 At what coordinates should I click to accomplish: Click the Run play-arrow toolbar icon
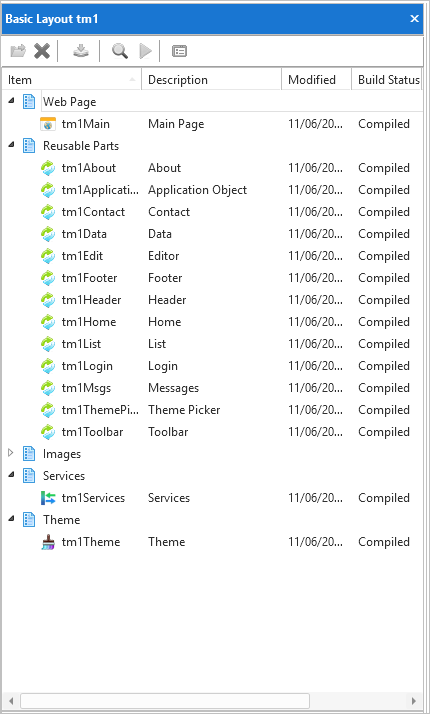pos(145,51)
